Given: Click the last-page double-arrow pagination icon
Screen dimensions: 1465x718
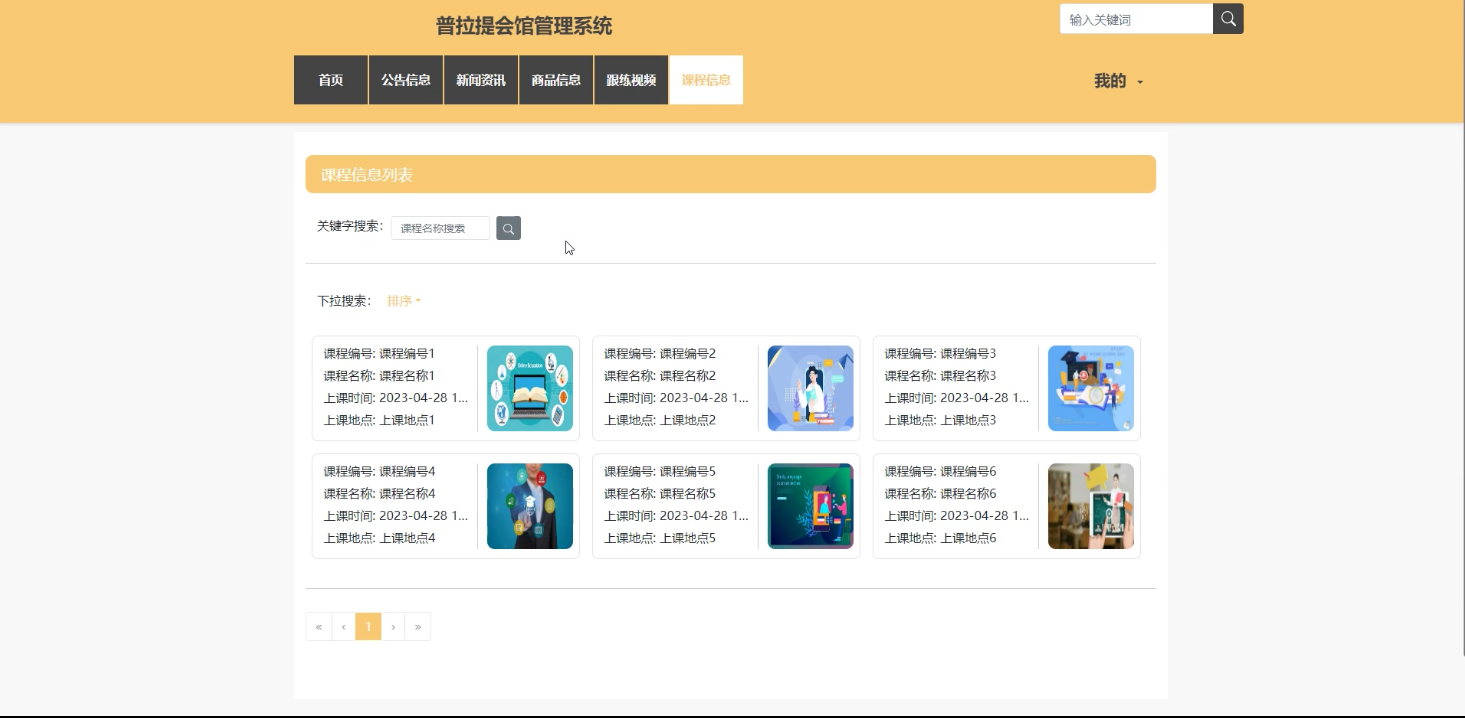Looking at the screenshot, I should (418, 626).
